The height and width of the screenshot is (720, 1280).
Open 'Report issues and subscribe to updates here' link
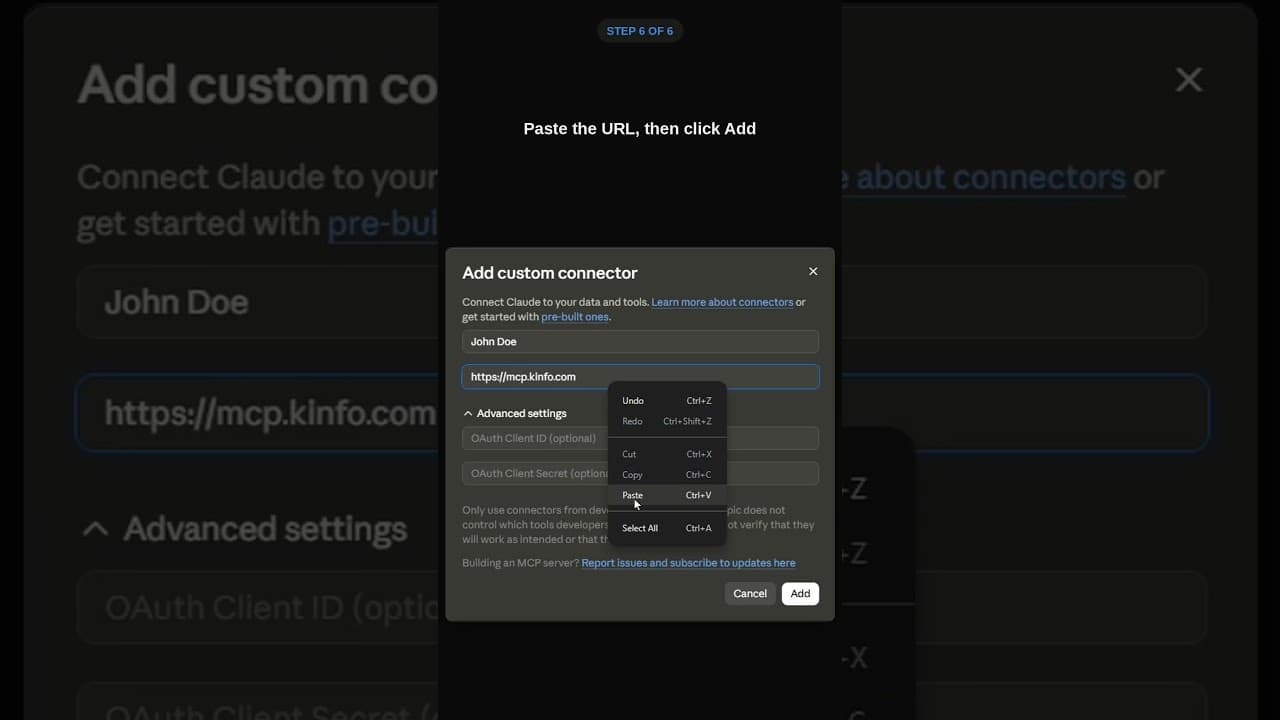(x=688, y=563)
